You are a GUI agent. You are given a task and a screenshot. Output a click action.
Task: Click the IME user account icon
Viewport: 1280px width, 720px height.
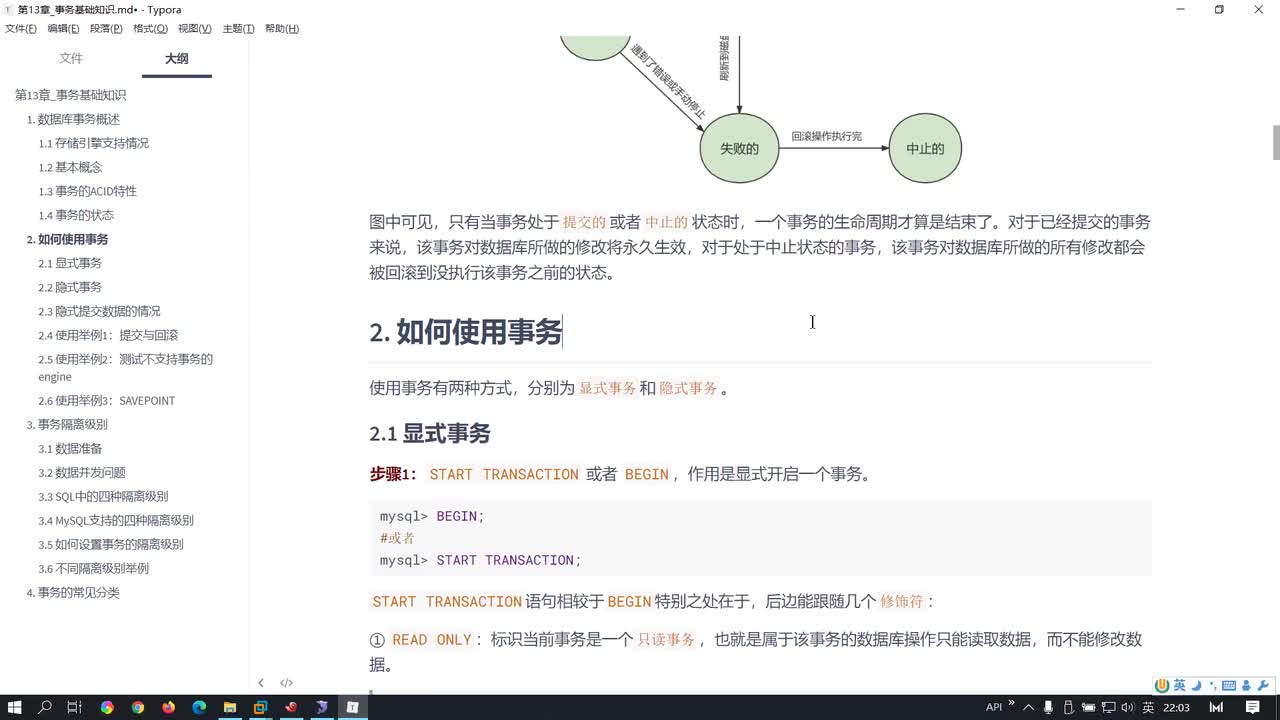coord(1247,686)
